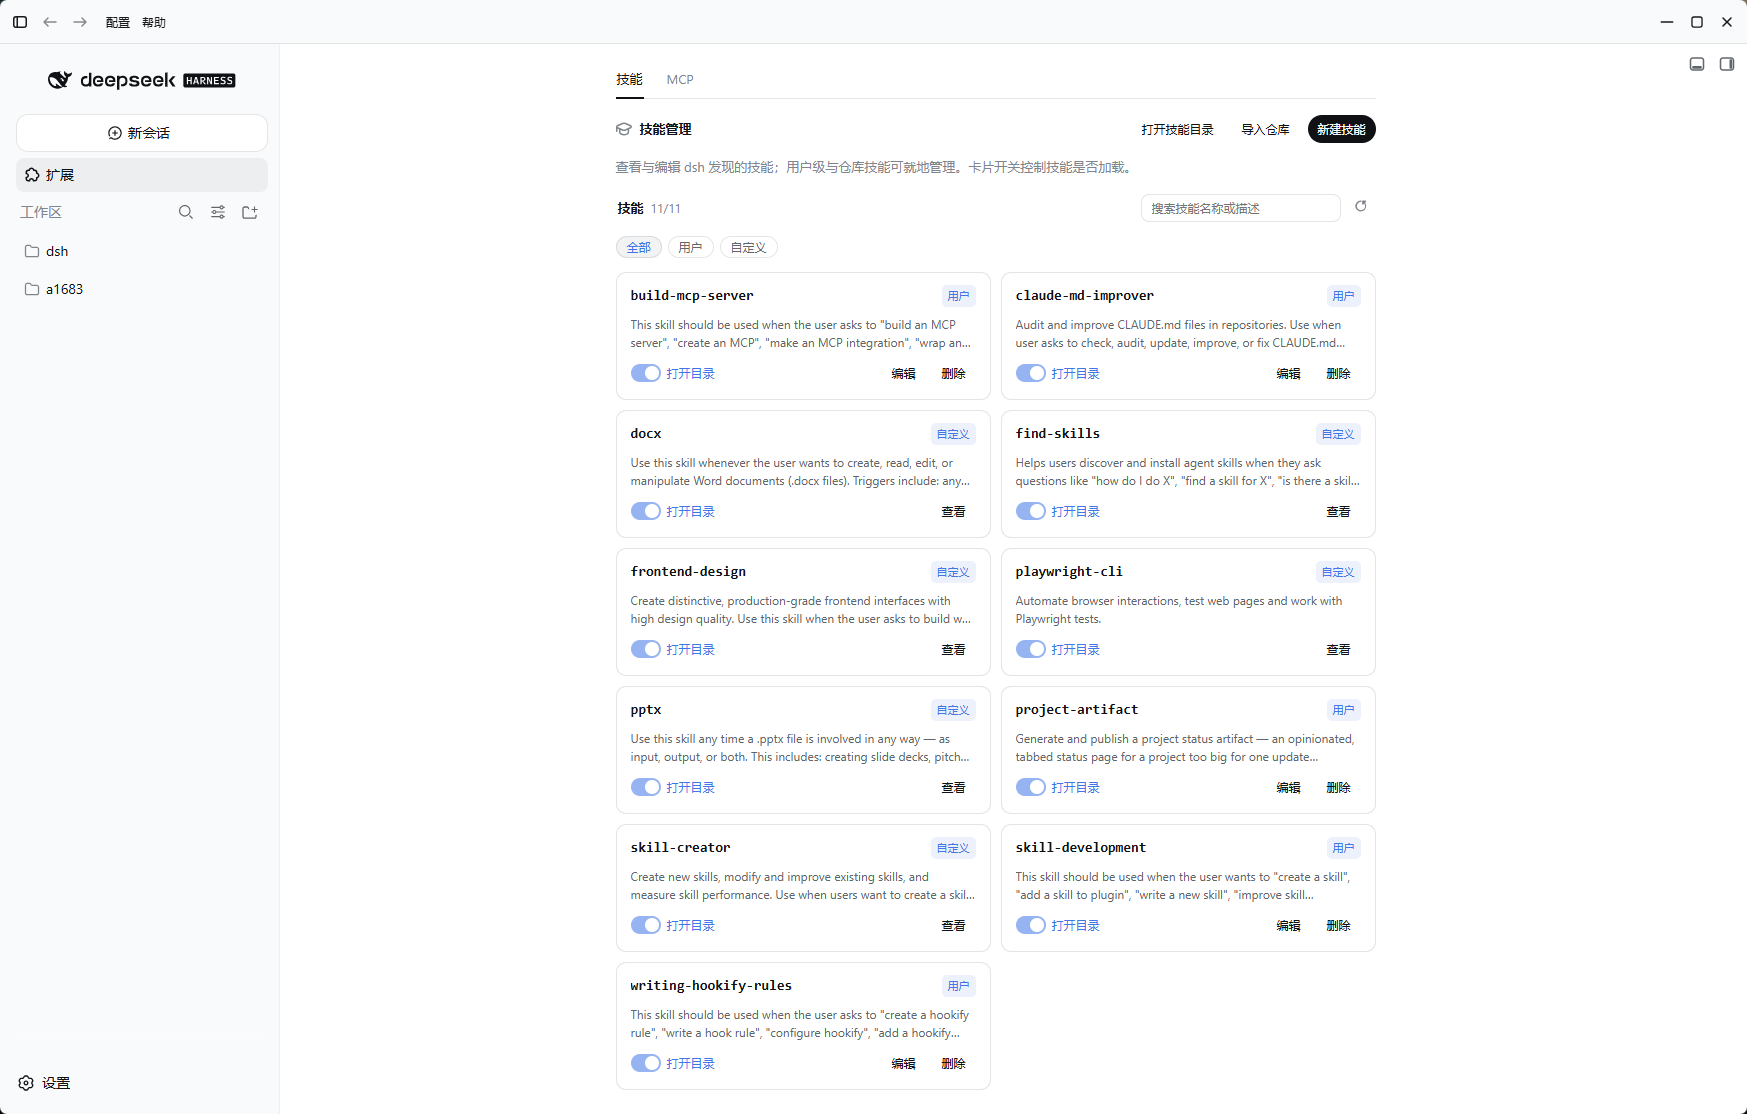Viewport: 1747px width, 1114px height.
Task: Go back with the left arrow
Action: [50, 22]
